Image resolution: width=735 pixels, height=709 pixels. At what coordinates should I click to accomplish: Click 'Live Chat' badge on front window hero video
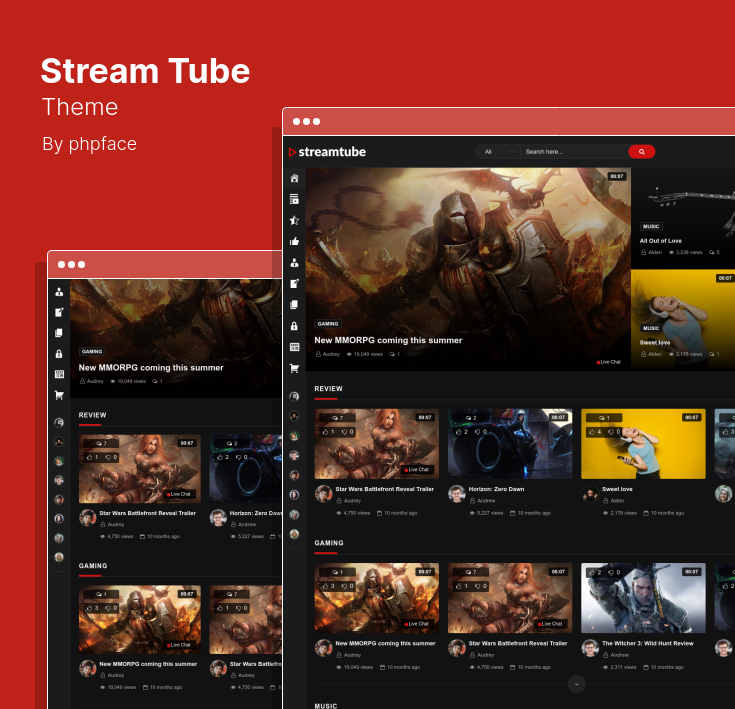pos(608,362)
